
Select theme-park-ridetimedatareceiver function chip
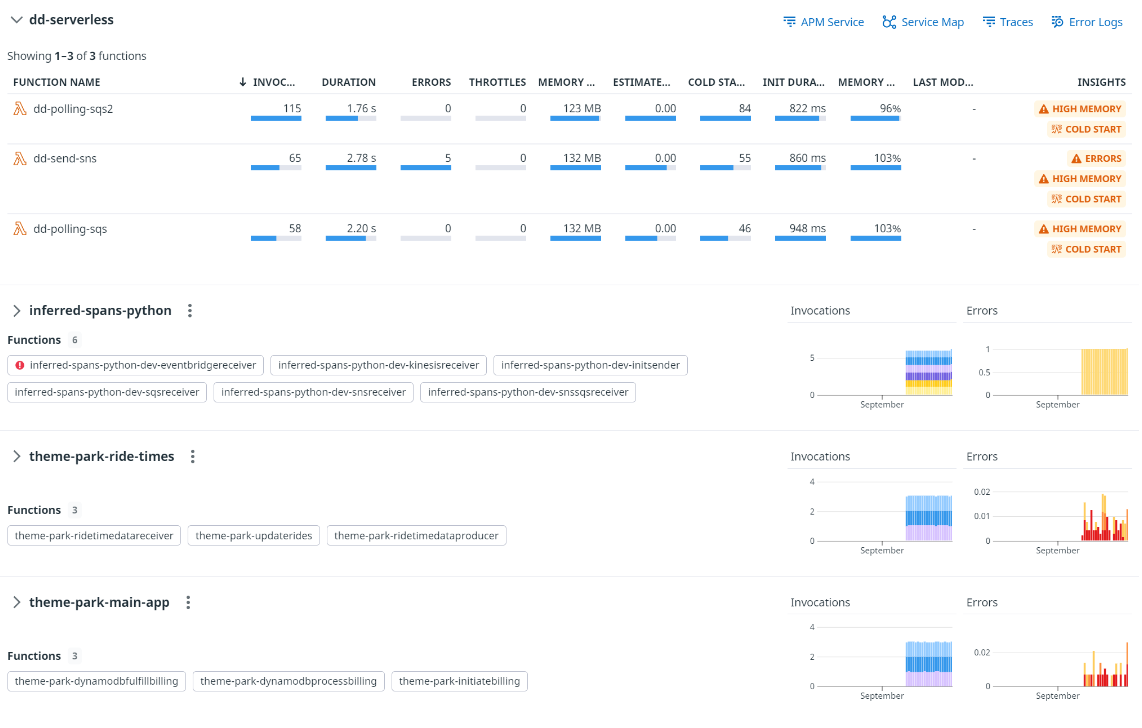tap(94, 536)
